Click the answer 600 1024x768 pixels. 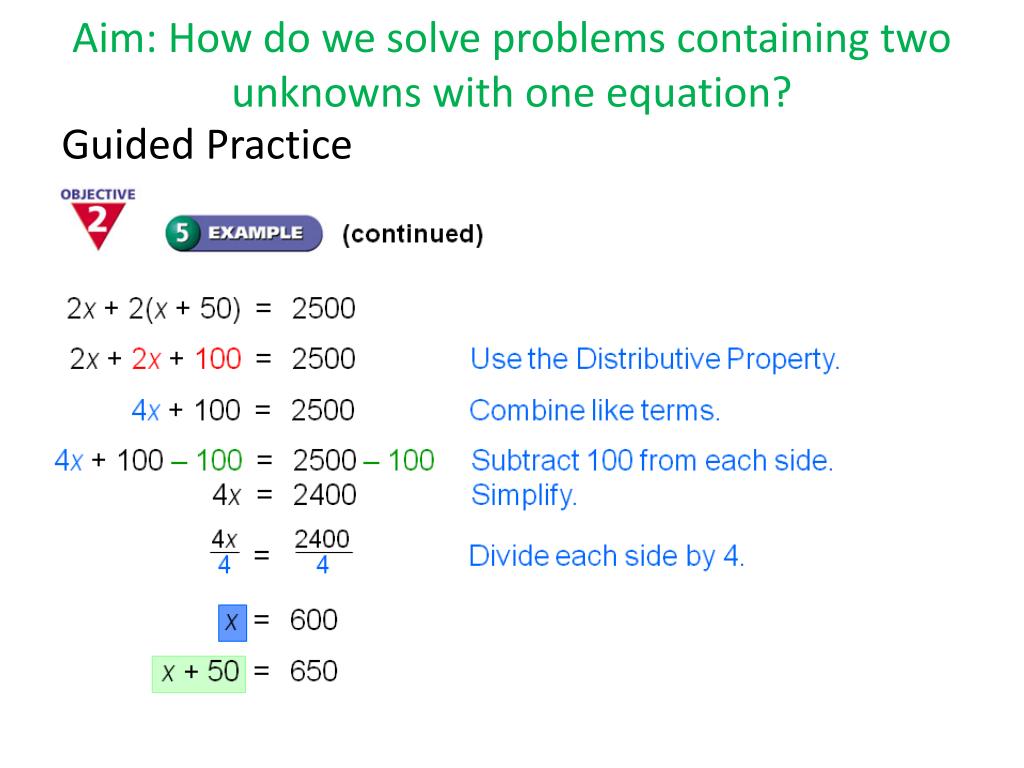point(313,620)
